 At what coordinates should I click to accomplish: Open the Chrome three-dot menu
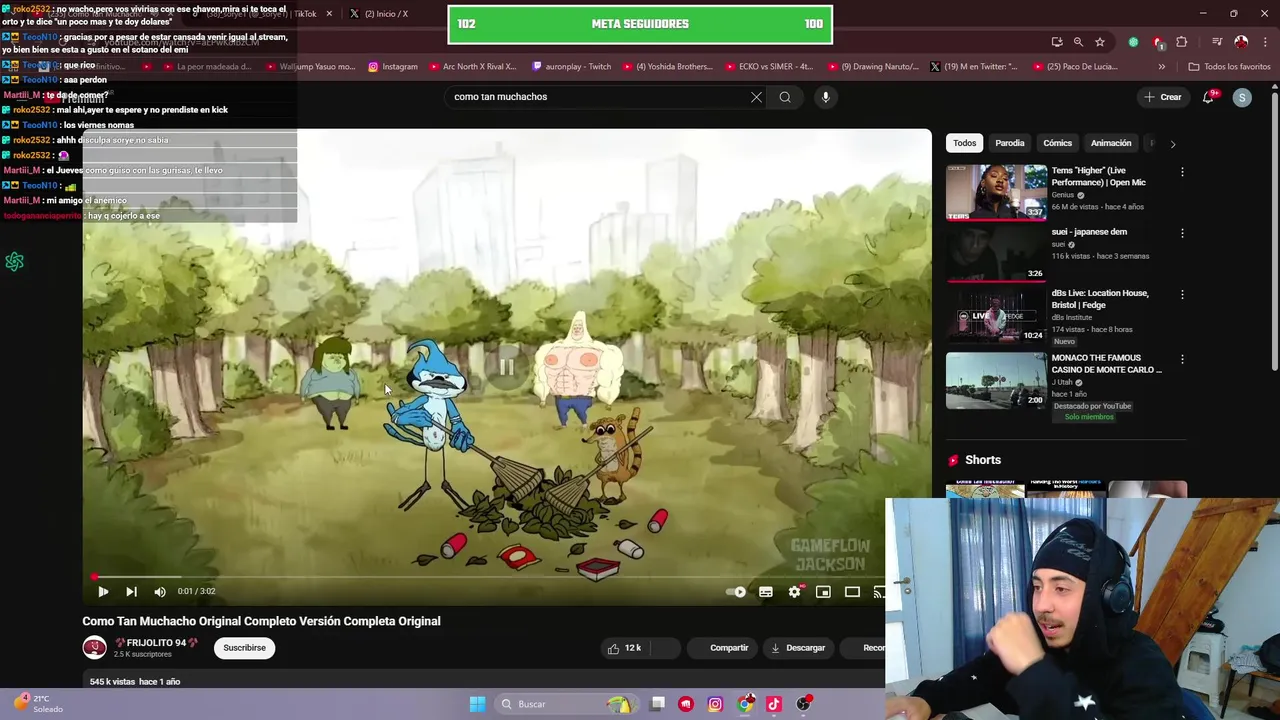click(x=1265, y=42)
